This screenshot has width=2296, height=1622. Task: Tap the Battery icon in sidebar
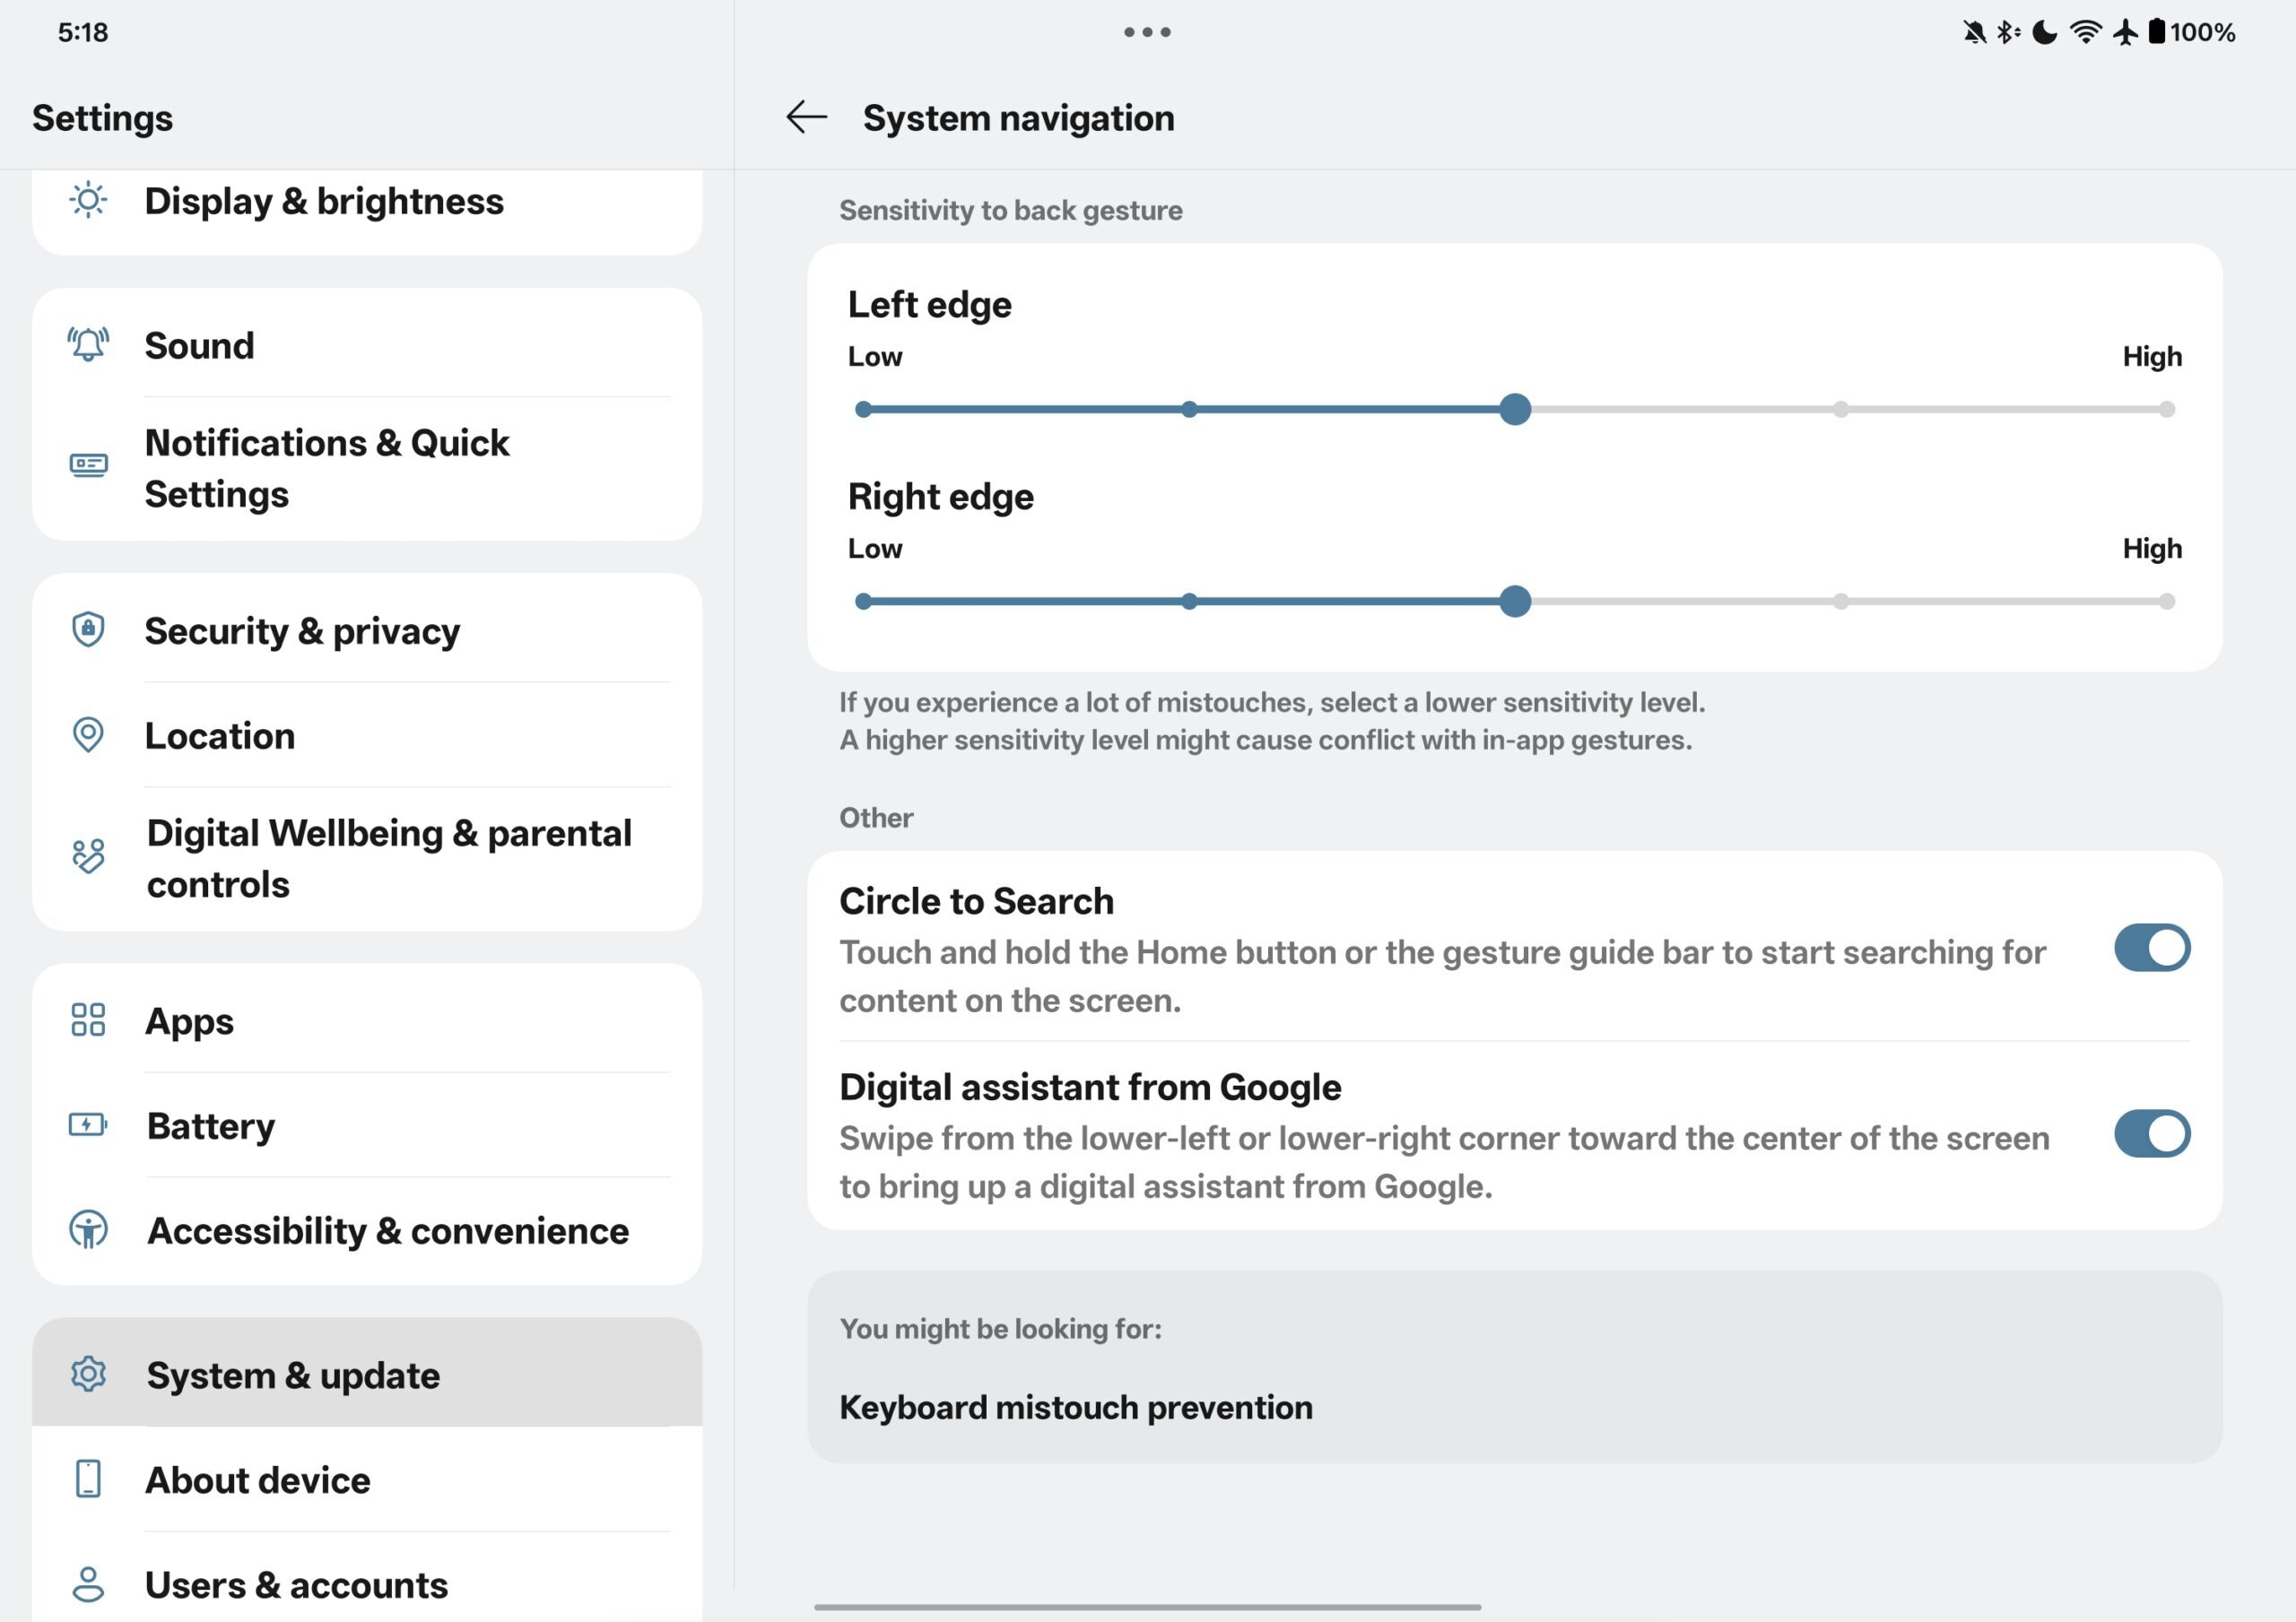88,1125
